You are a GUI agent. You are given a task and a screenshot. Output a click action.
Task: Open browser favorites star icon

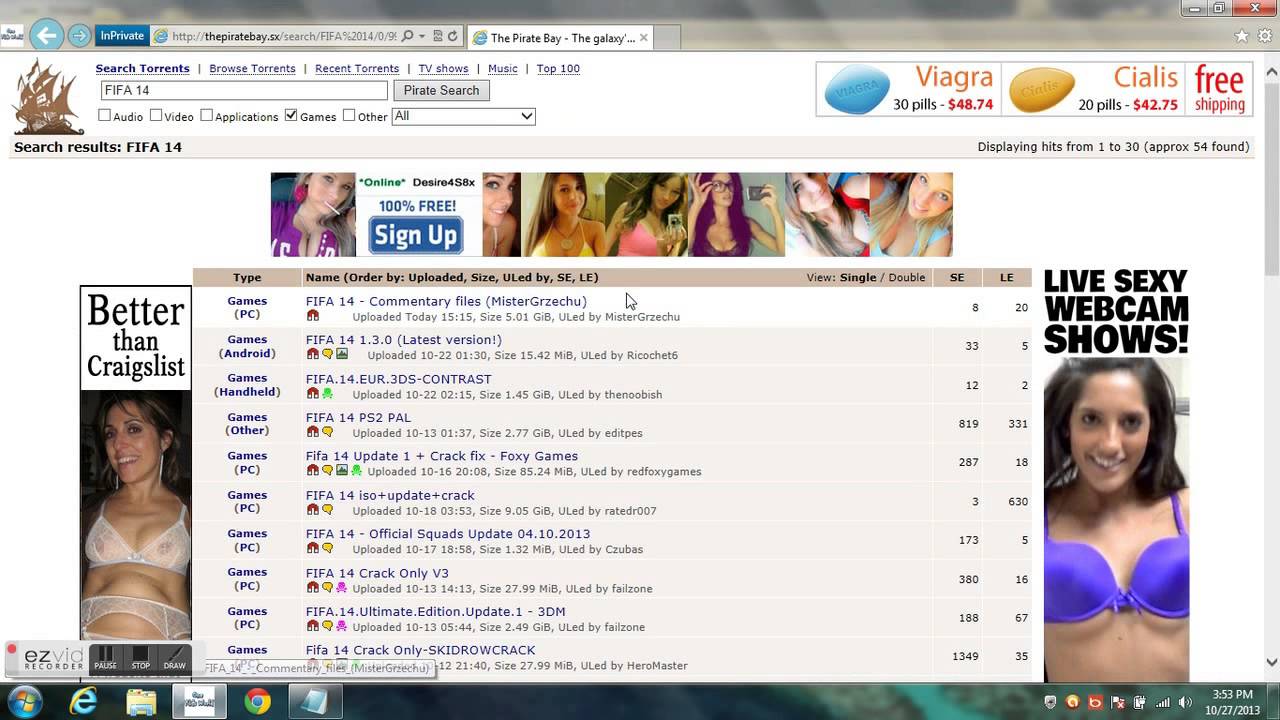point(1242,36)
